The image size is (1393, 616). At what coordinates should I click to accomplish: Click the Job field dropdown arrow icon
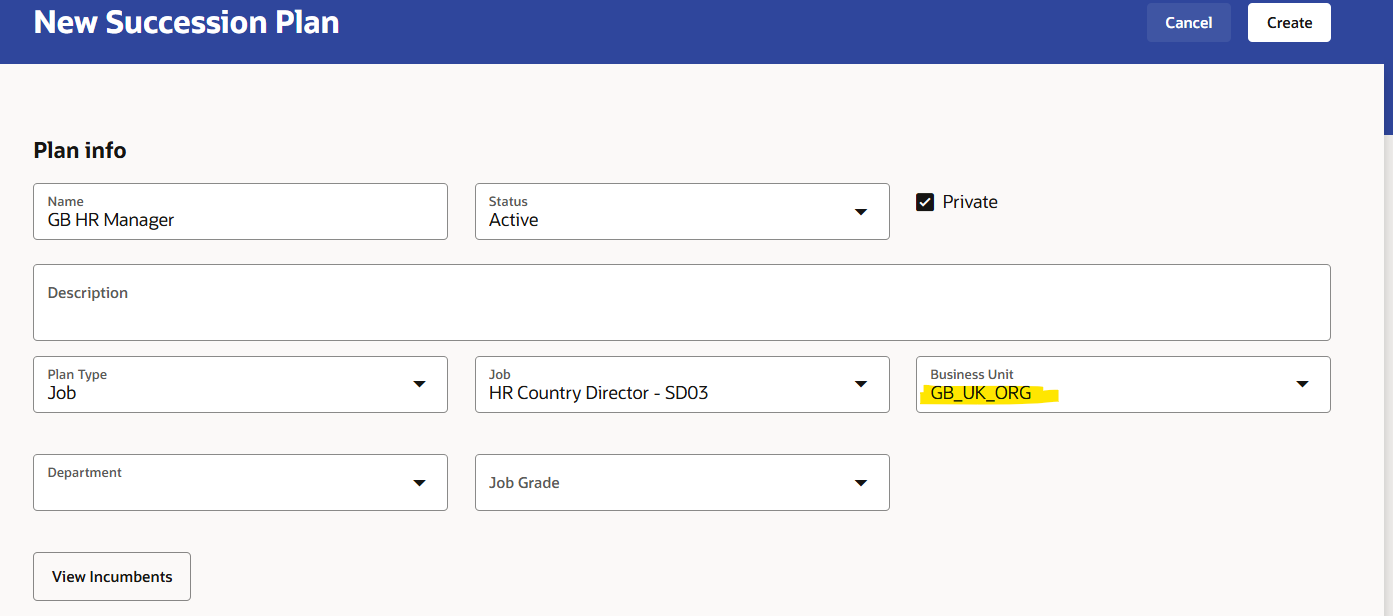click(x=861, y=385)
